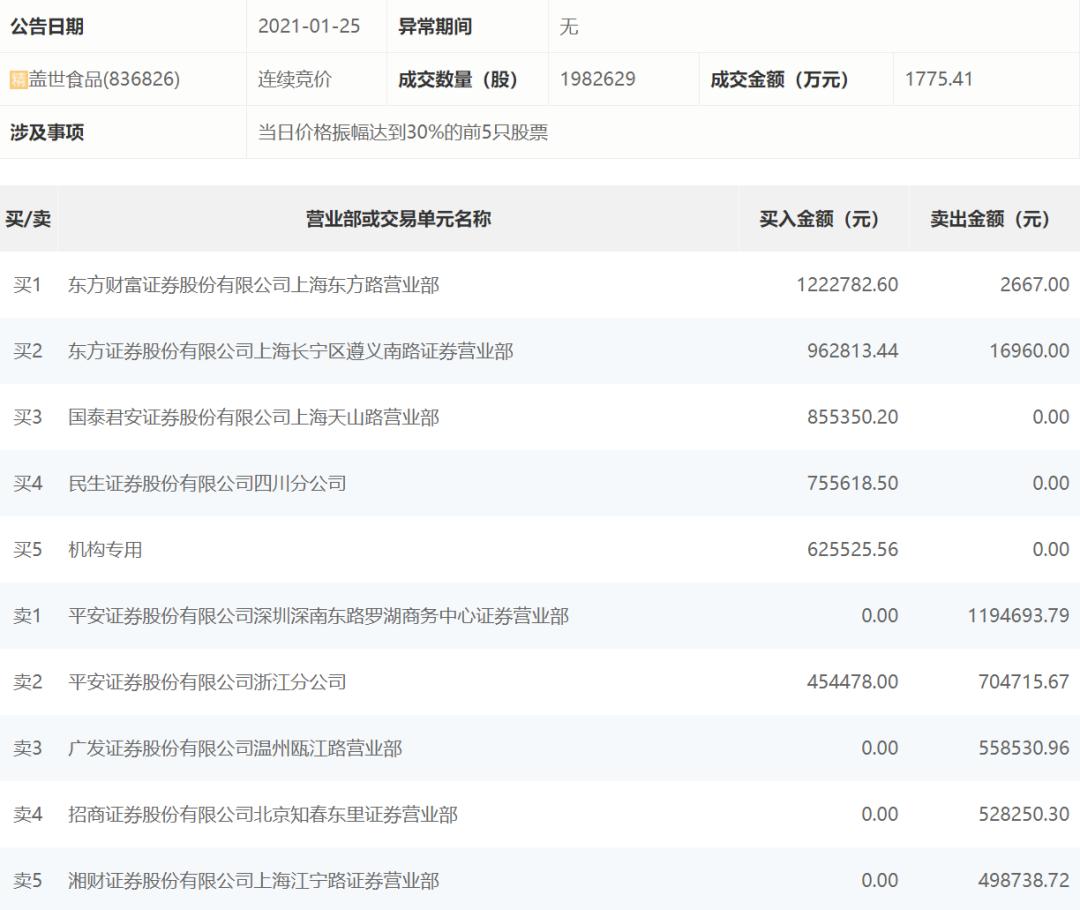Click the 成交数量（股） label

coord(457,79)
